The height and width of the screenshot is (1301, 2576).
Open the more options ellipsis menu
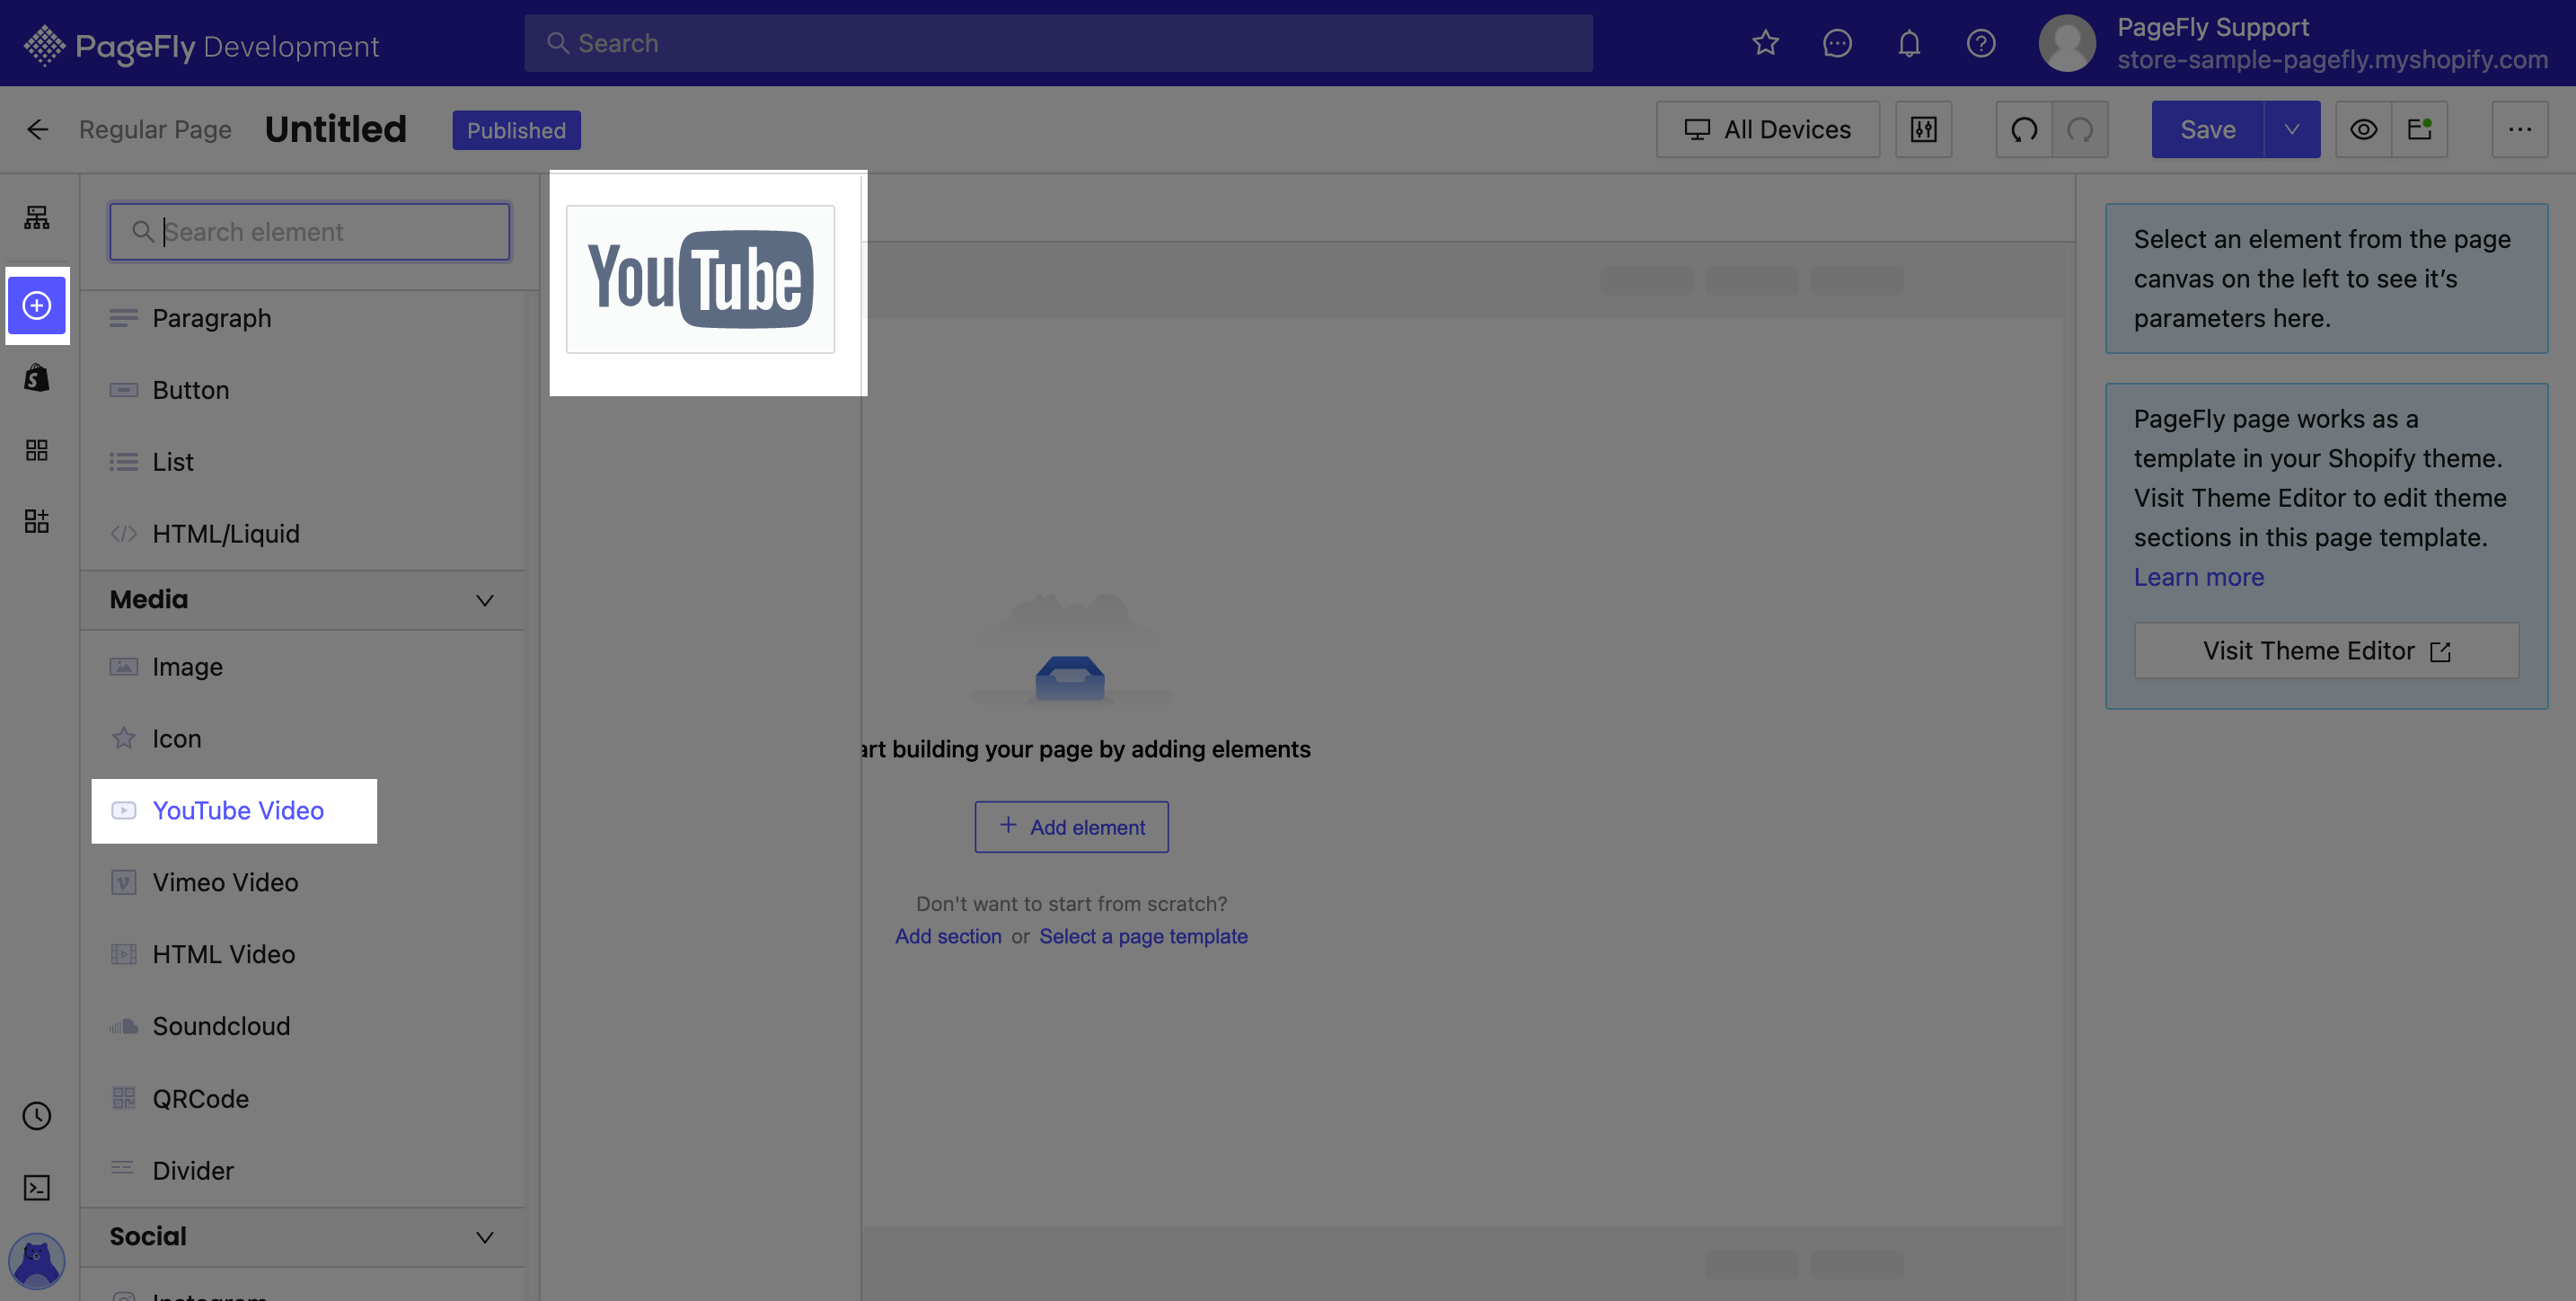point(2519,129)
